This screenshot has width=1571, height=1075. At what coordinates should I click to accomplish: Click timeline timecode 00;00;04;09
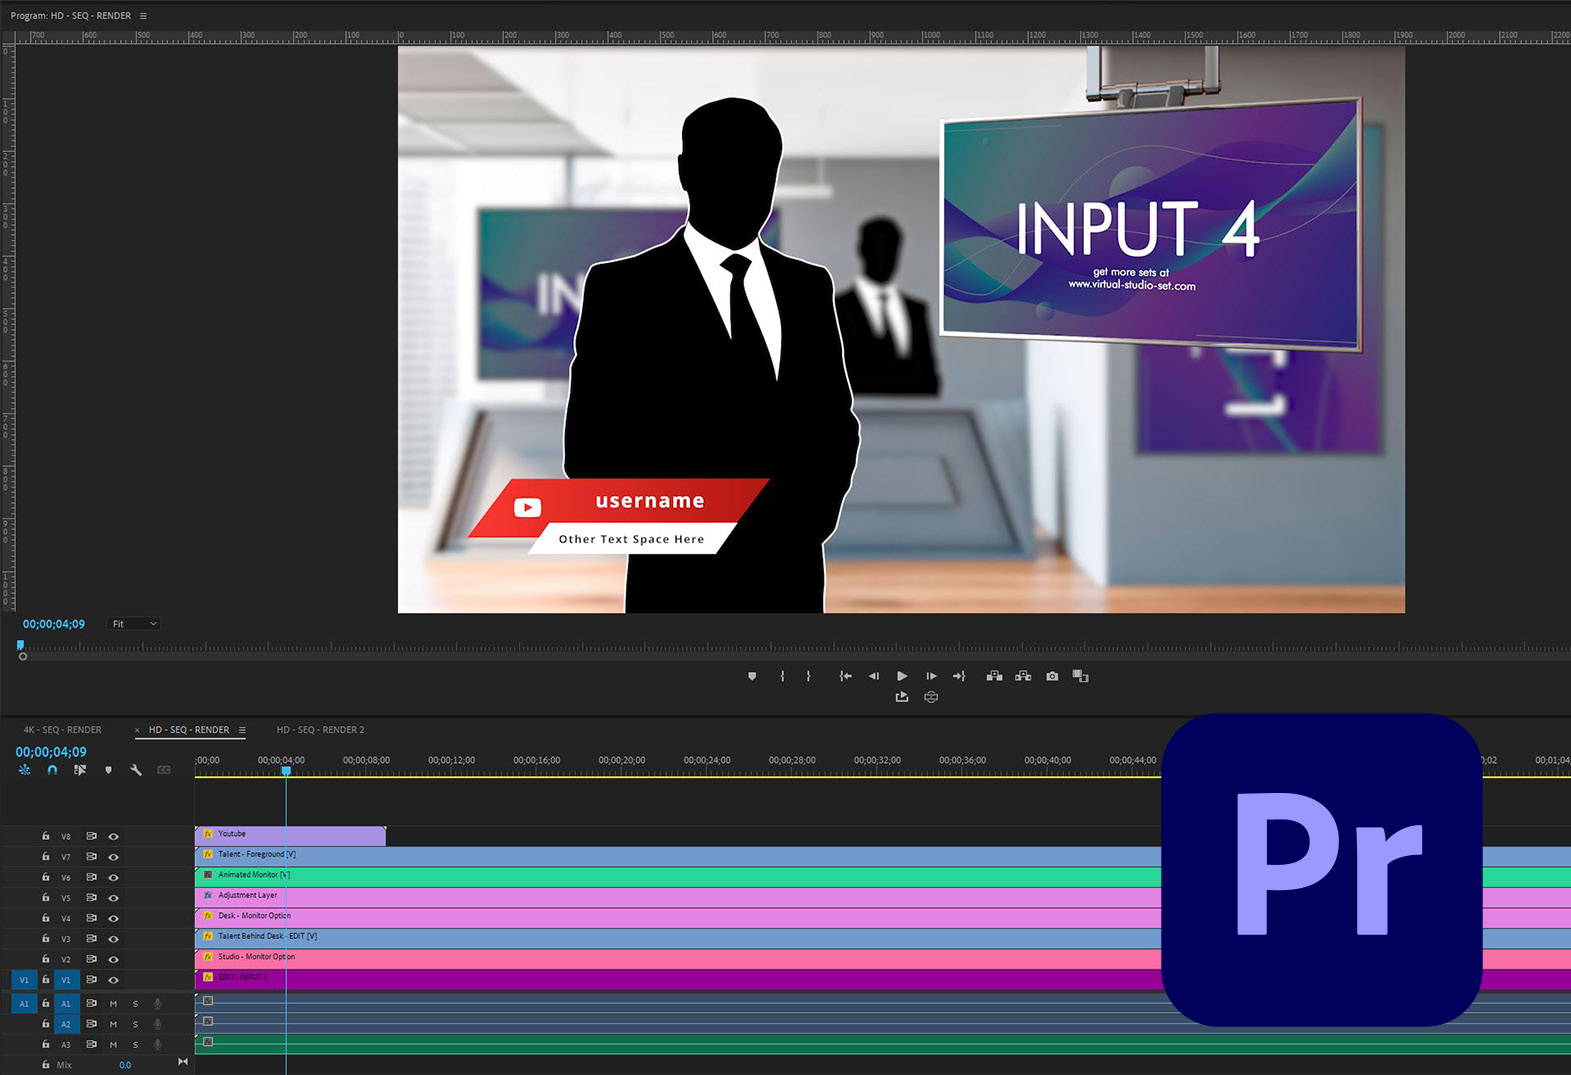[51, 752]
